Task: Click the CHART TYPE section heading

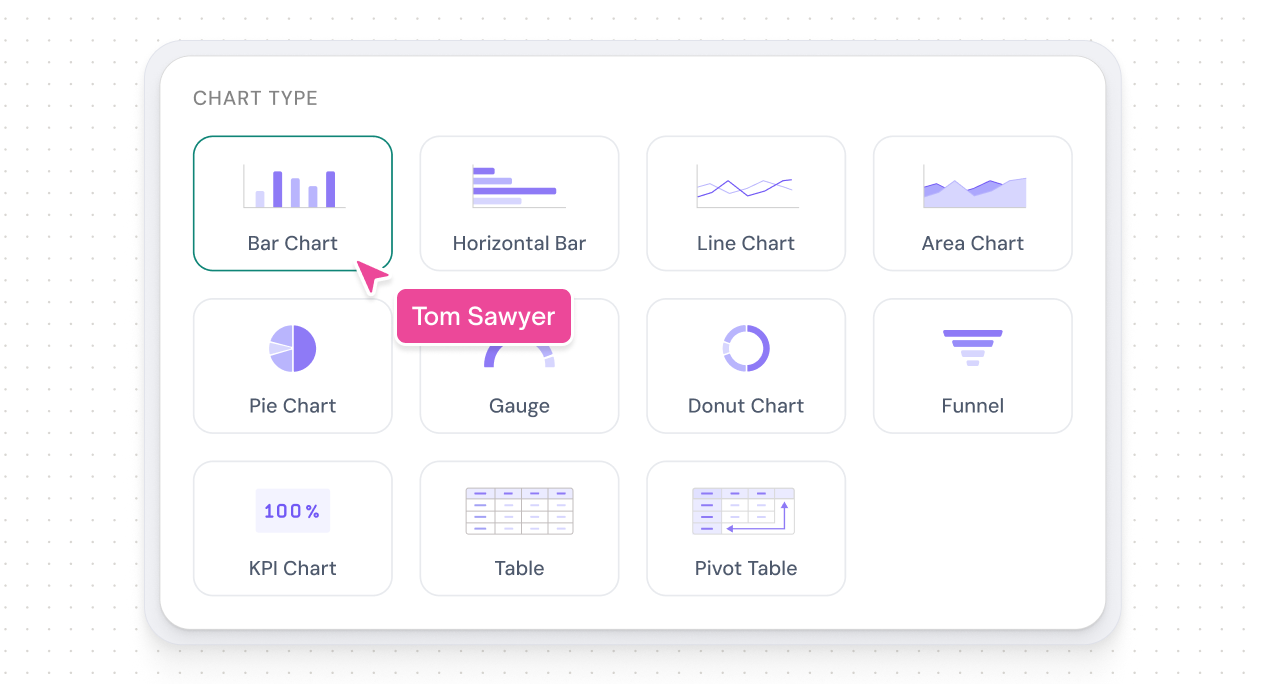Action: pos(255,98)
